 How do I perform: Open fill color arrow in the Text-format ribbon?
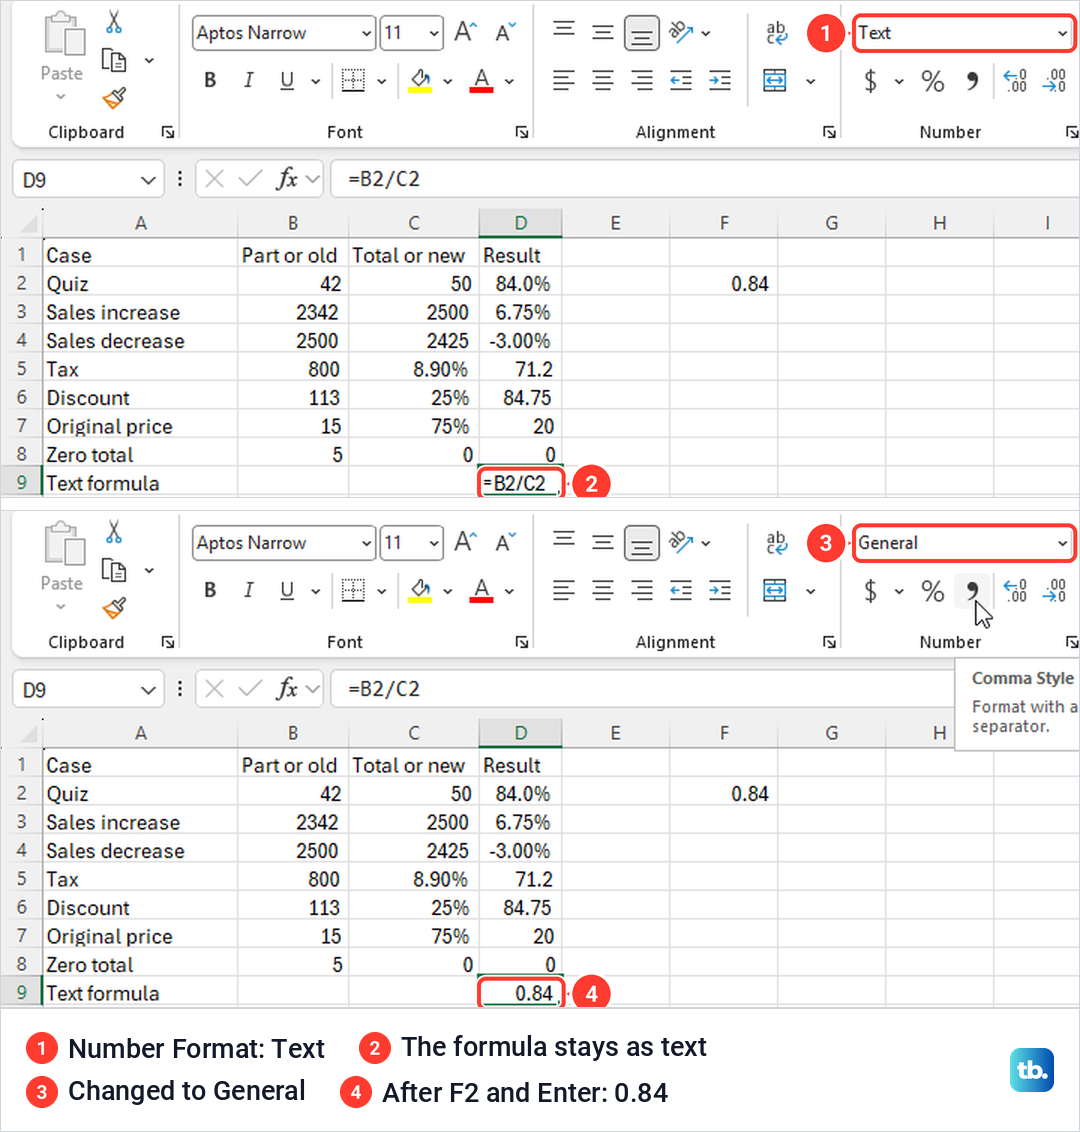point(448,81)
